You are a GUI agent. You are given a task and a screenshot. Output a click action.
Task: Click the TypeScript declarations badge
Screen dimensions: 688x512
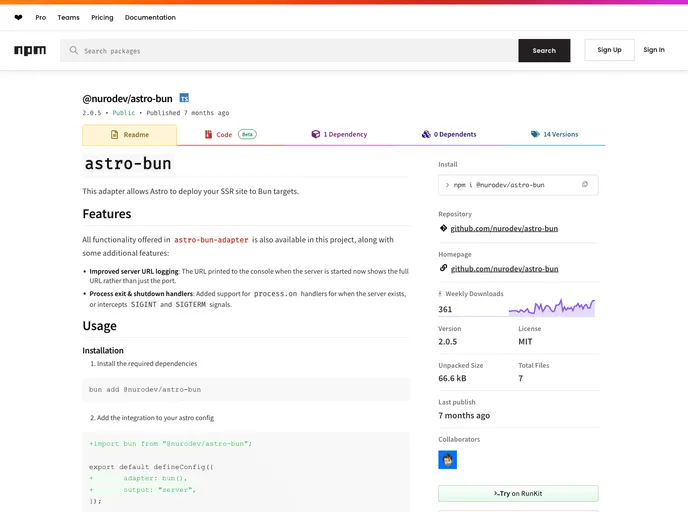[x=184, y=98]
